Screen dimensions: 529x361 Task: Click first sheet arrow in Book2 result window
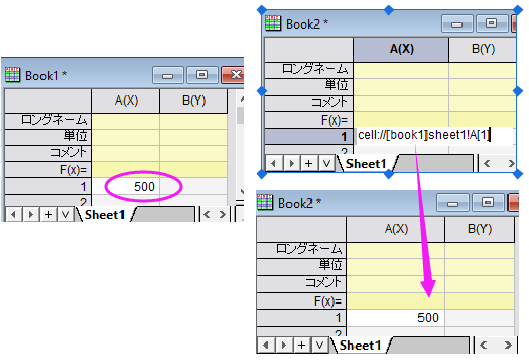click(266, 345)
